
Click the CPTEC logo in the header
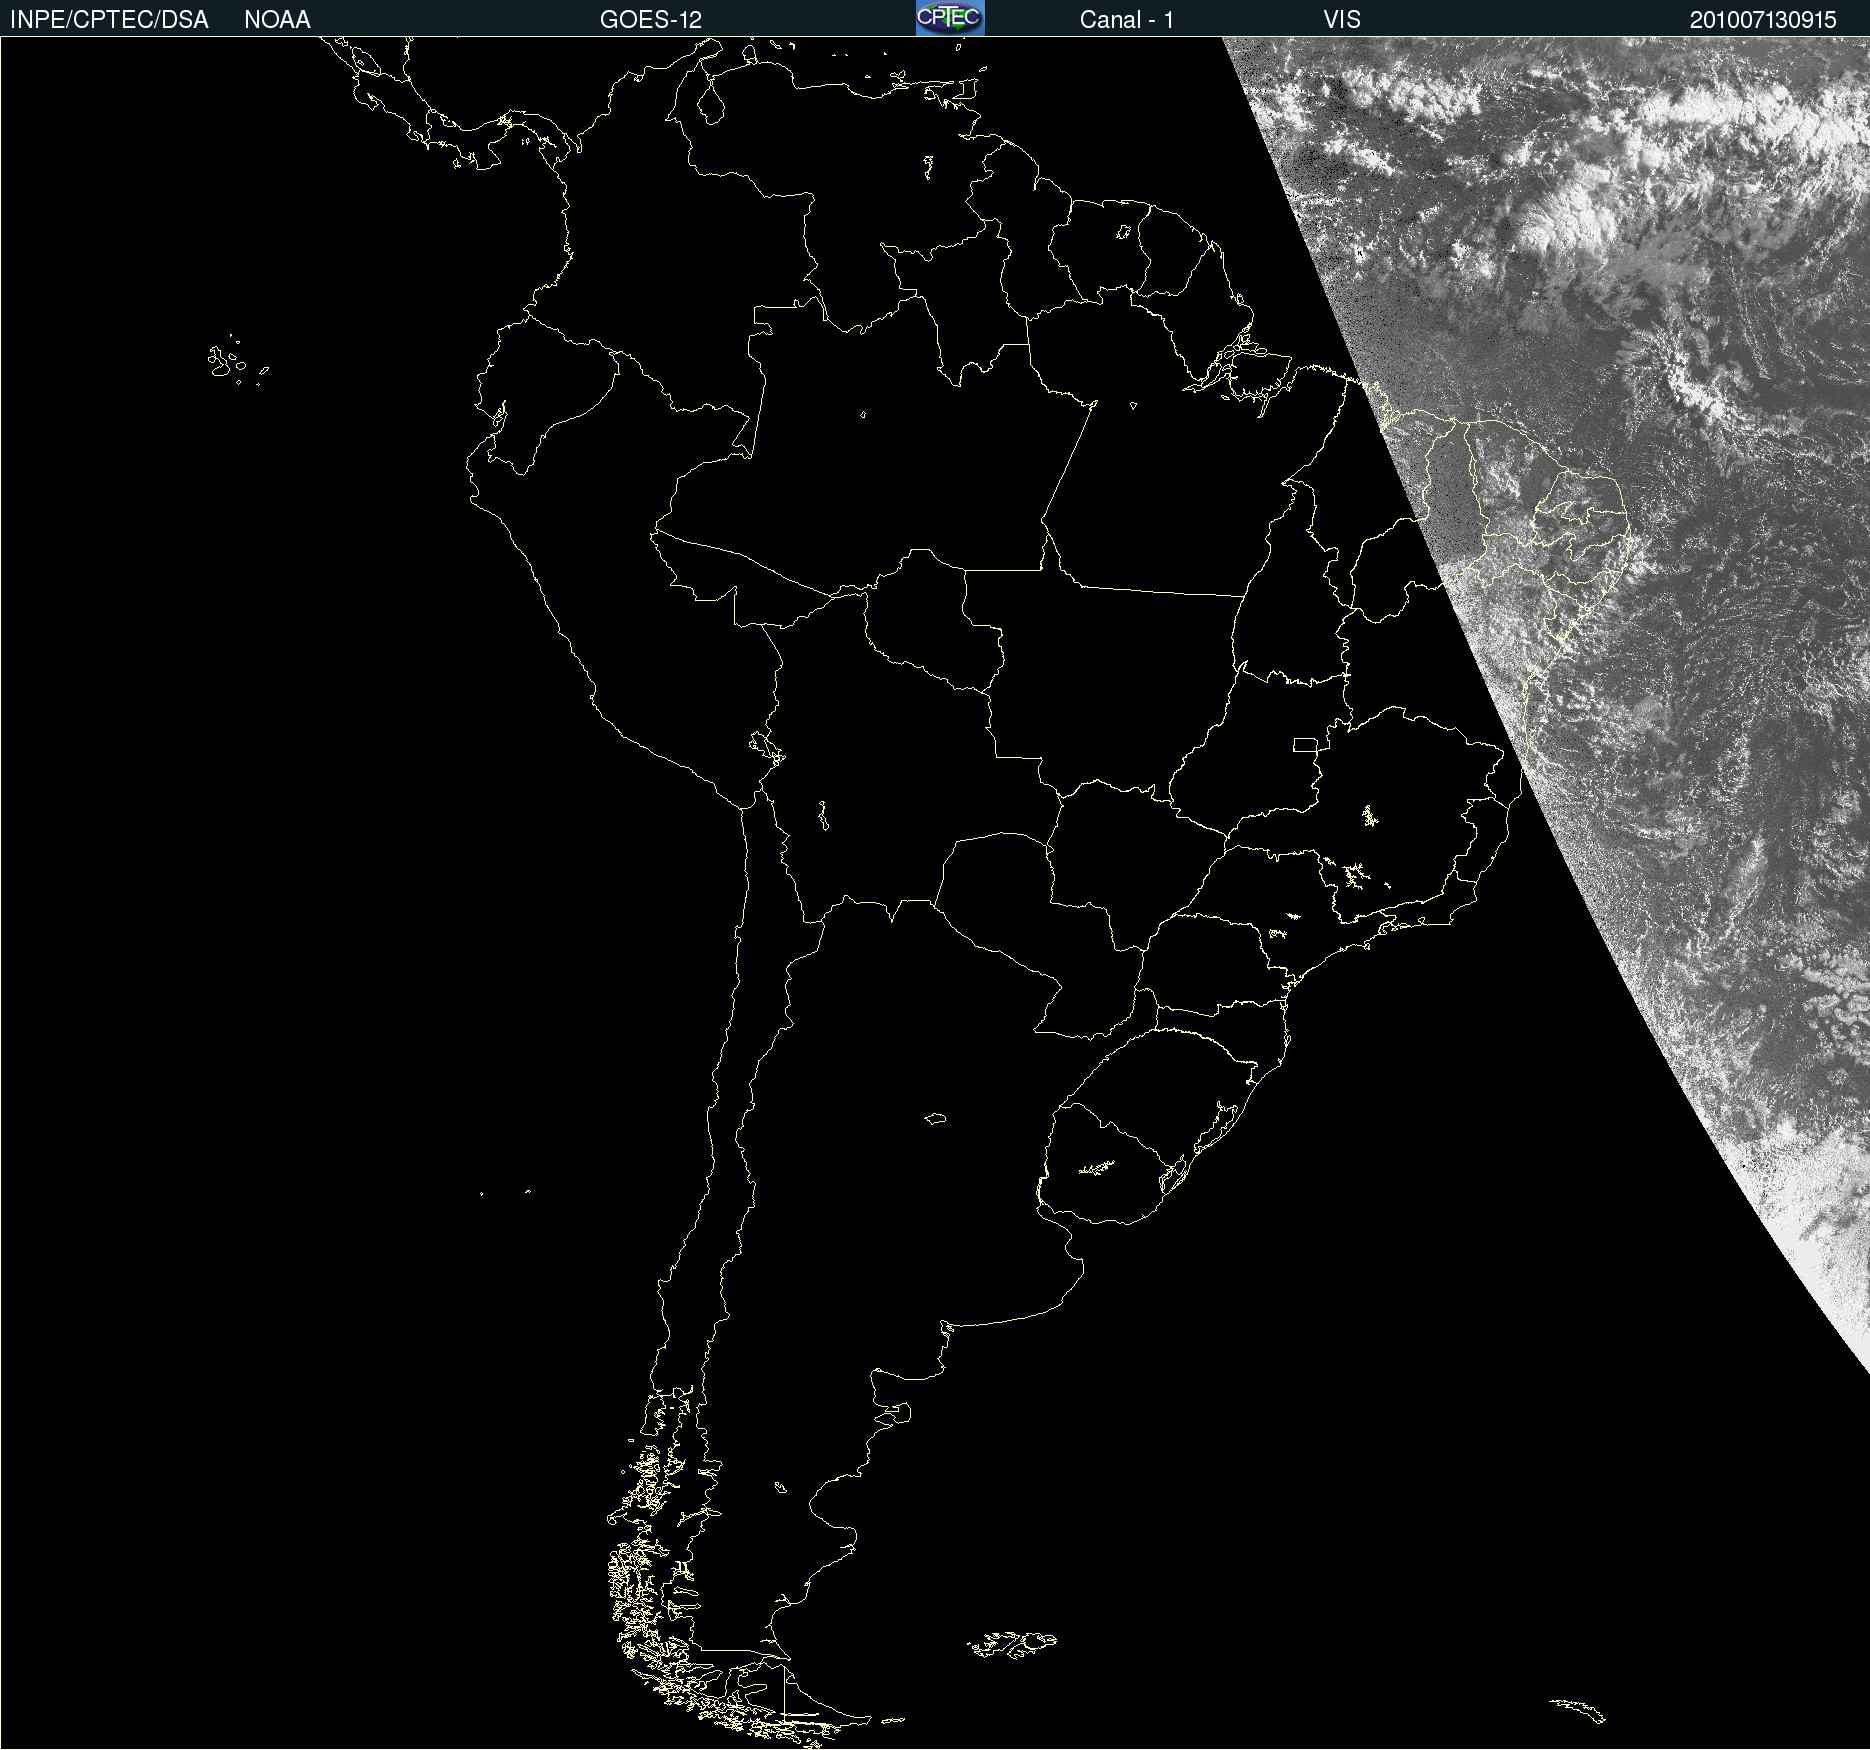coord(950,18)
